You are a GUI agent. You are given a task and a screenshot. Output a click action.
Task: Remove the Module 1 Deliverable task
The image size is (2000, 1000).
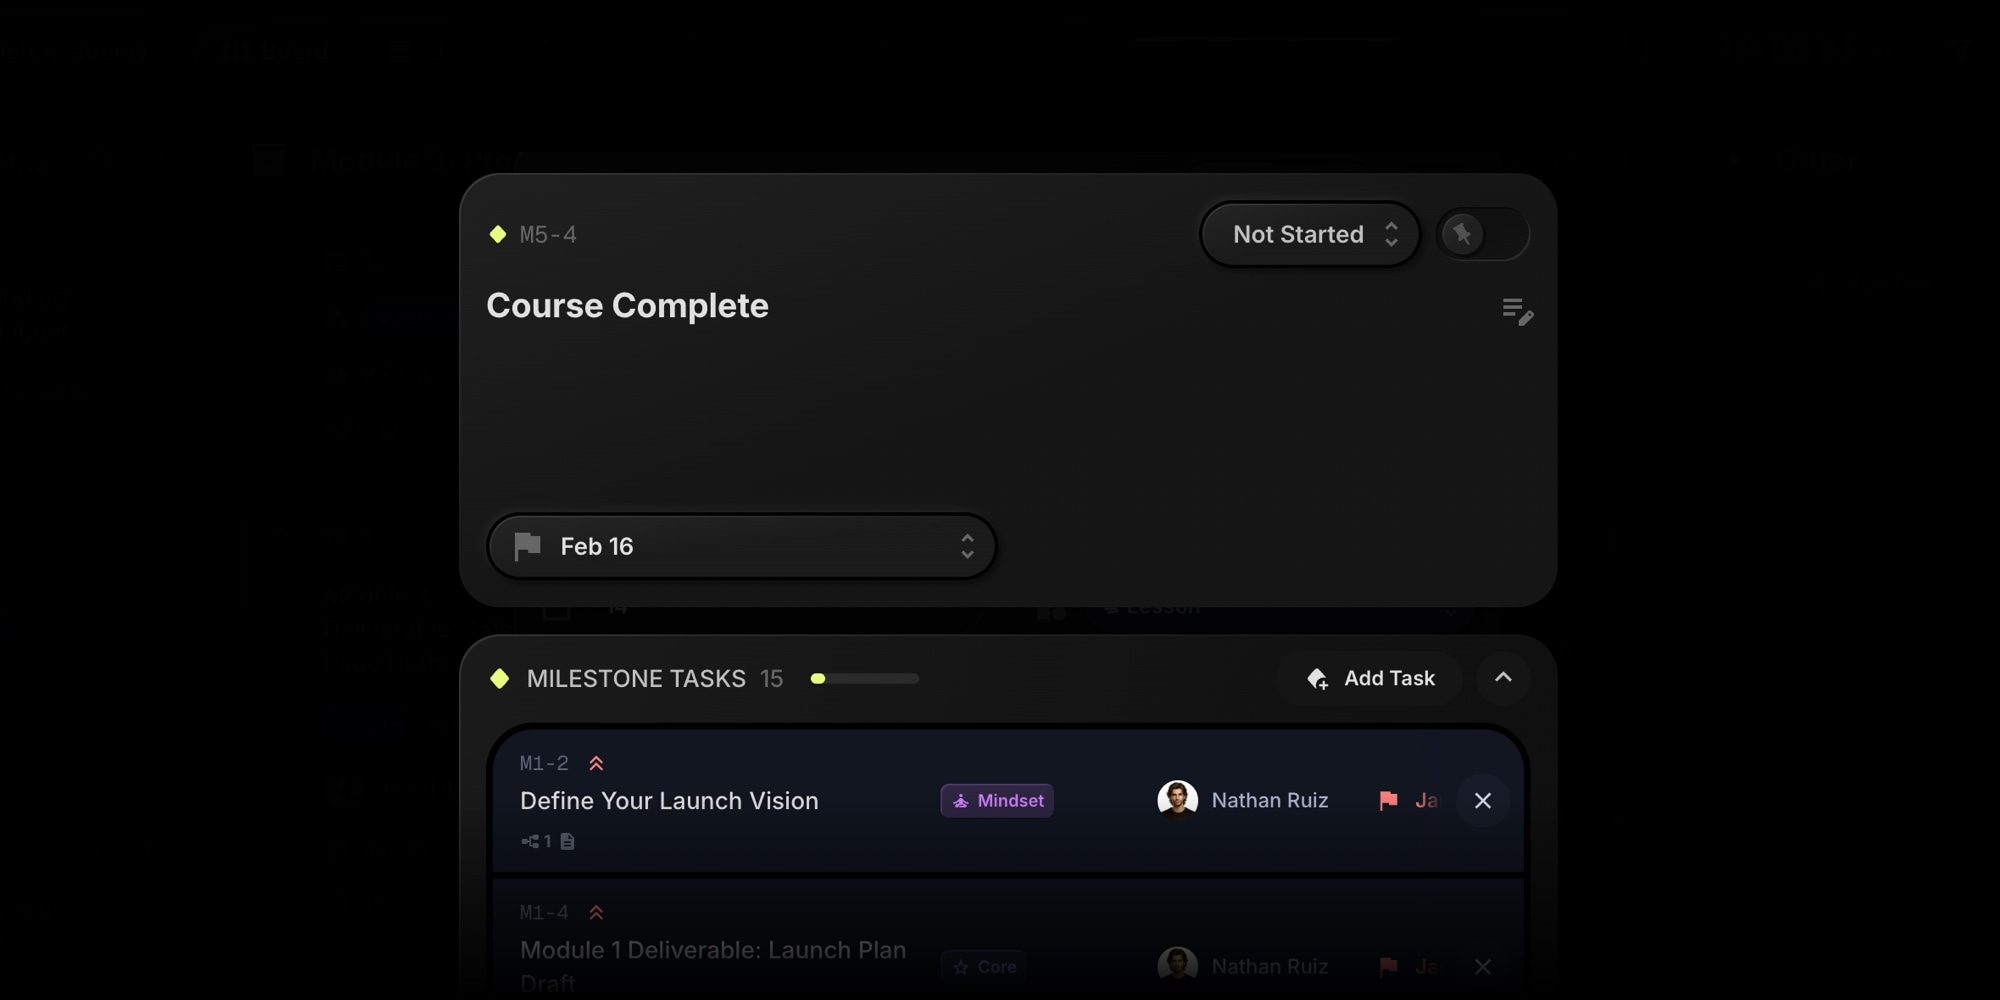(x=1483, y=967)
